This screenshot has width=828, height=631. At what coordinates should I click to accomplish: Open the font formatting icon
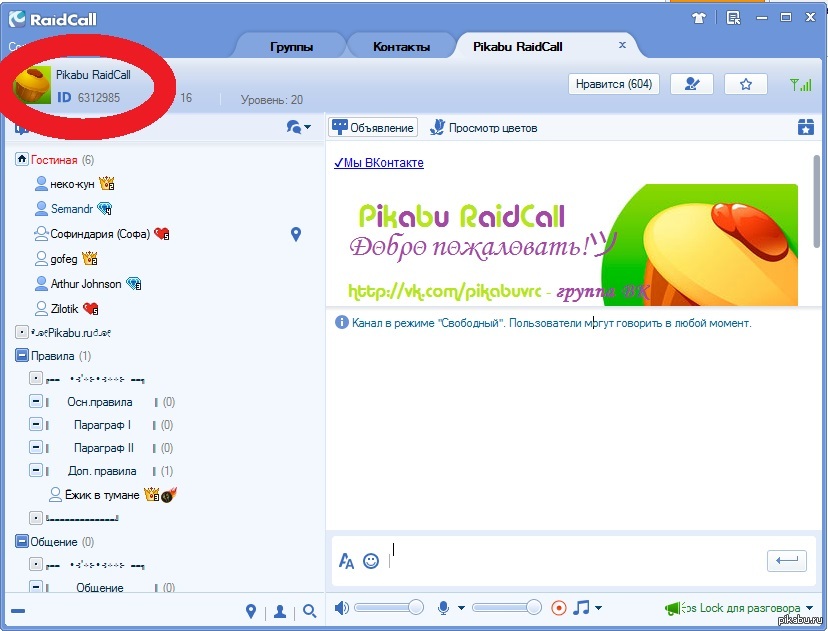pyautogui.click(x=346, y=561)
